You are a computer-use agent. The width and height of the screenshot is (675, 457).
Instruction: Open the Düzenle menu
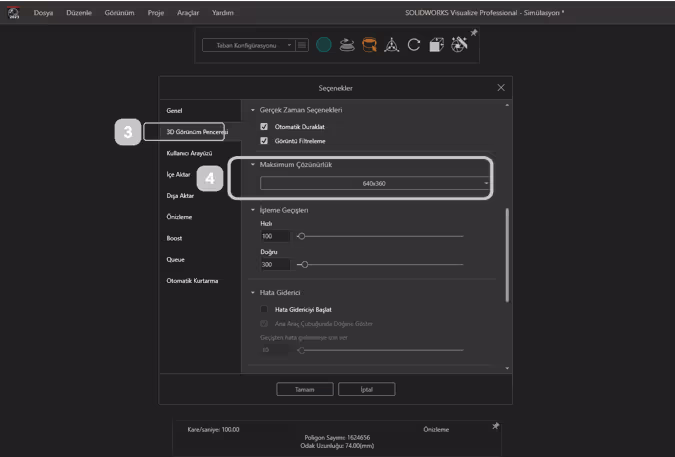click(79, 13)
